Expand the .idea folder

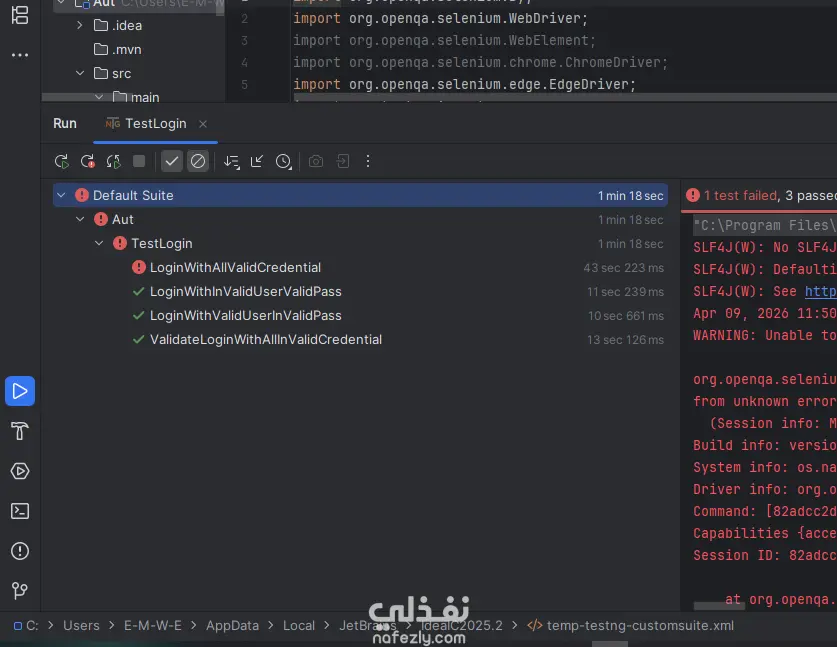[80, 25]
